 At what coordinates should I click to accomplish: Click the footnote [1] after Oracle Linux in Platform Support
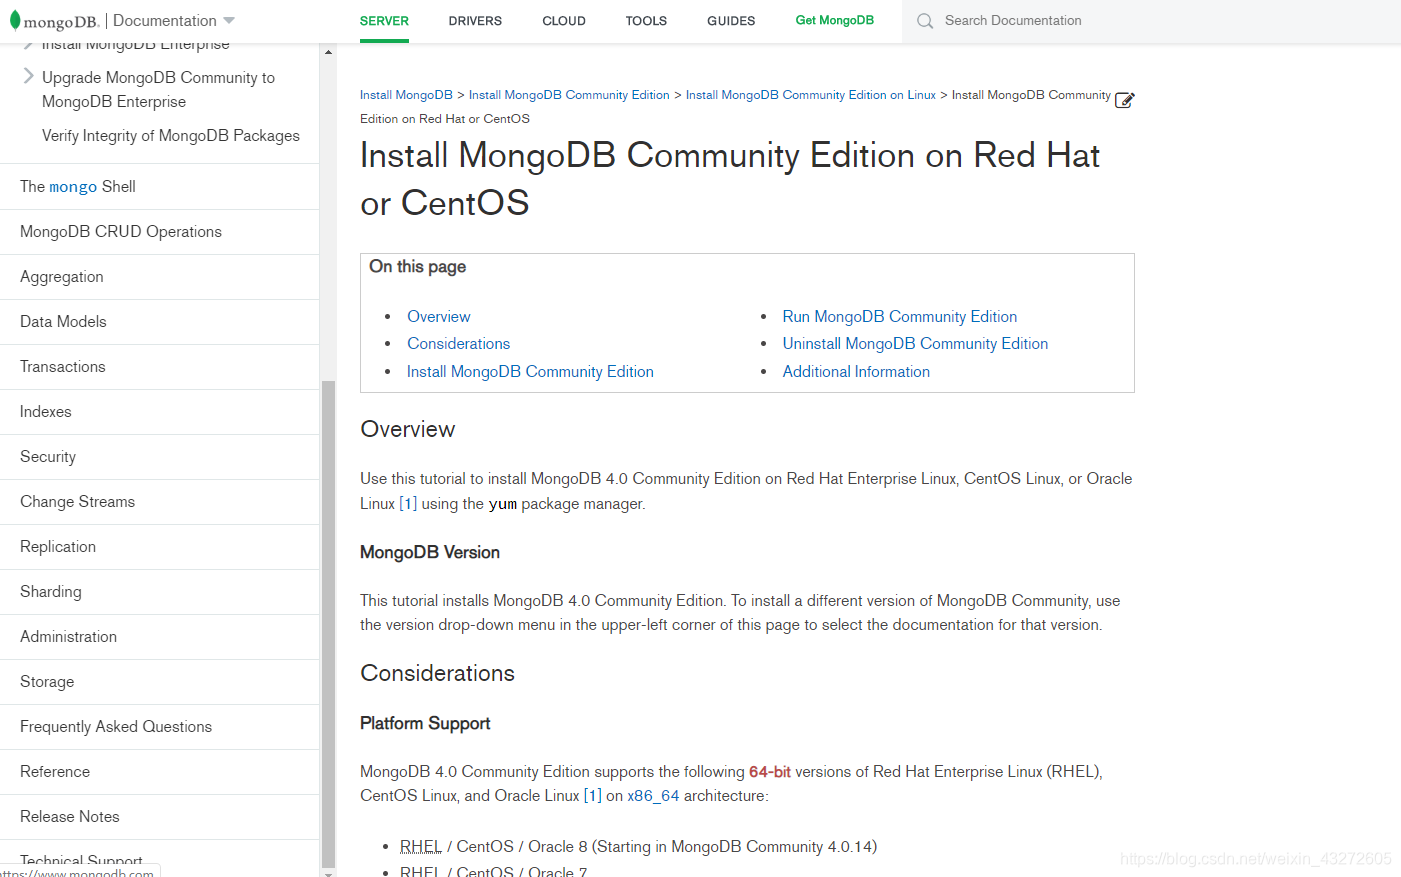pyautogui.click(x=593, y=796)
